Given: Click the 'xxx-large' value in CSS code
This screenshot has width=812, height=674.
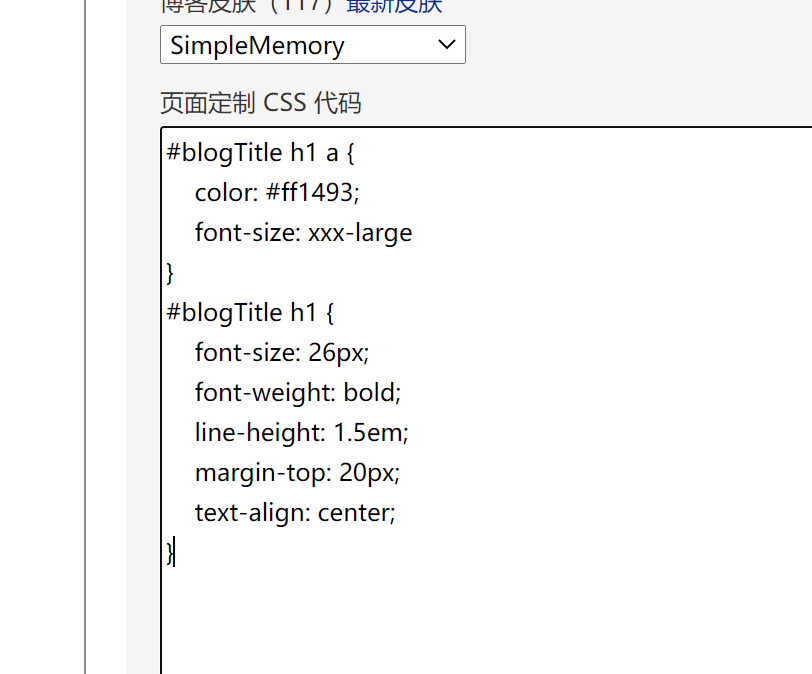Looking at the screenshot, I should point(360,233).
